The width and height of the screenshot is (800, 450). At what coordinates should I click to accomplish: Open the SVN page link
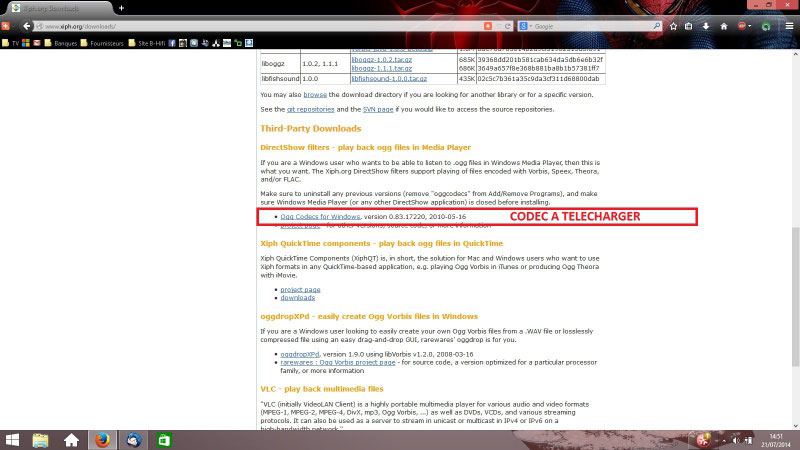(378, 109)
